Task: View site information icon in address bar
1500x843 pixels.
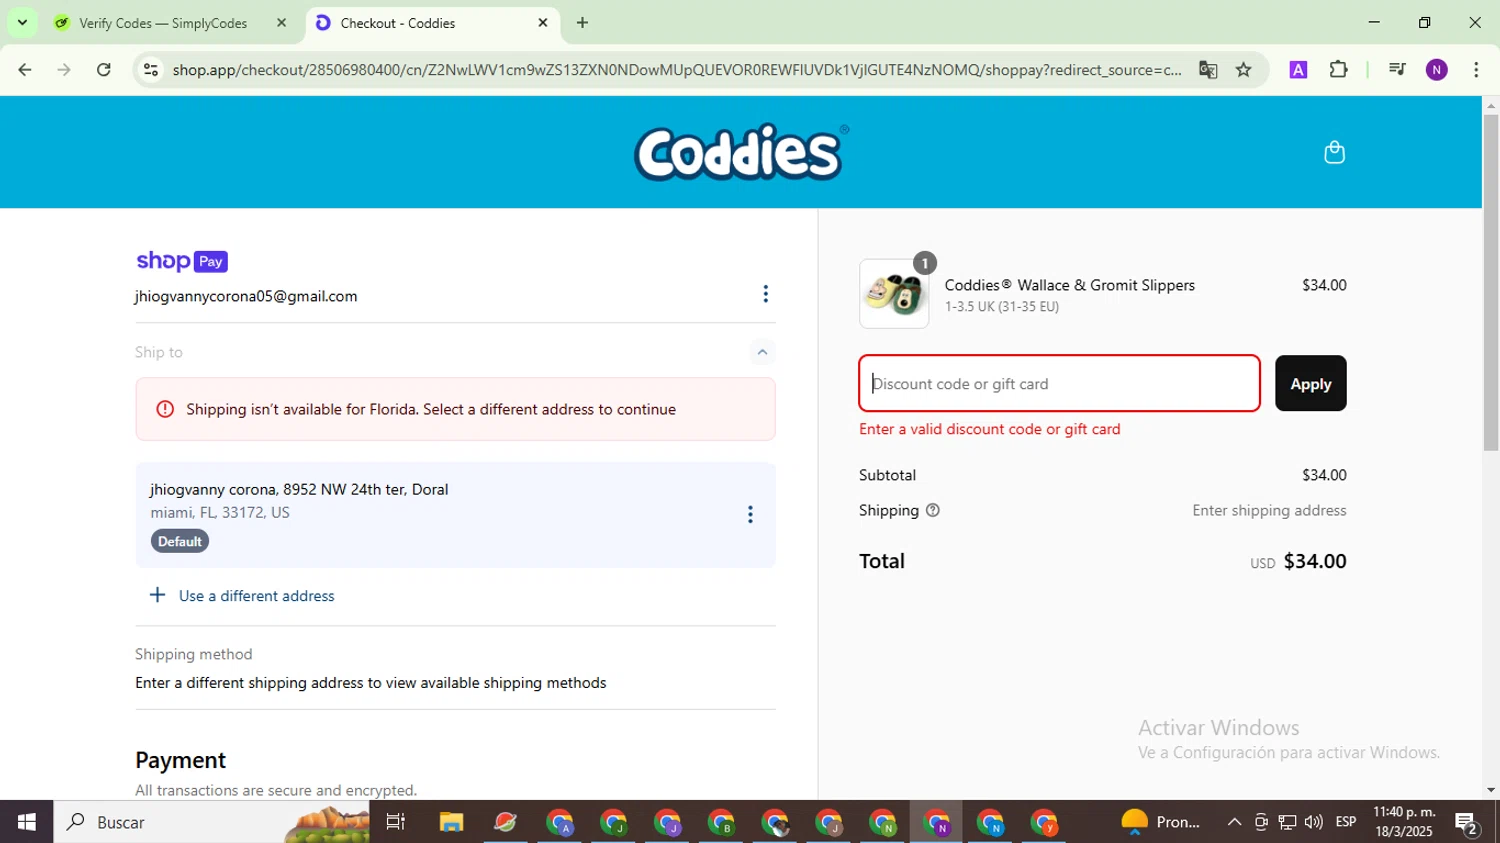Action: (151, 70)
